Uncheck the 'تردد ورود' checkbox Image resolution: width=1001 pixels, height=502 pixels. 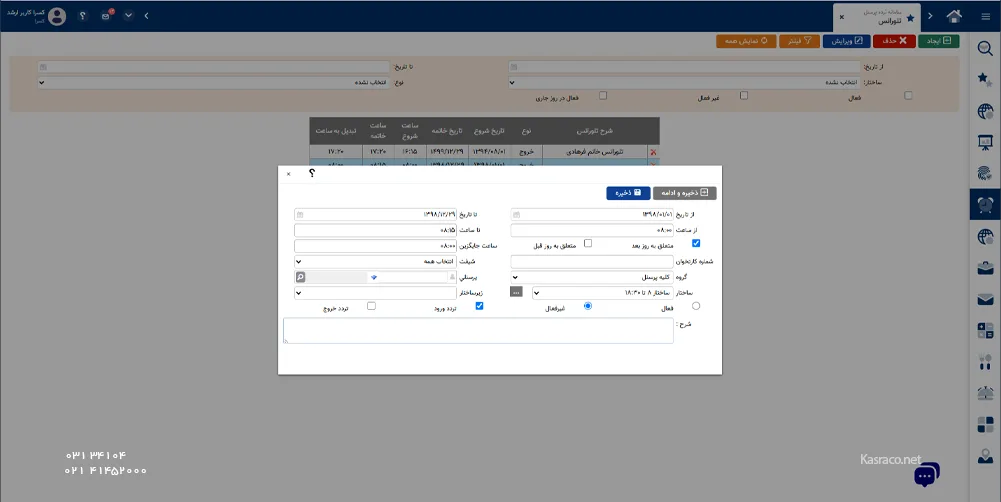coord(479,306)
